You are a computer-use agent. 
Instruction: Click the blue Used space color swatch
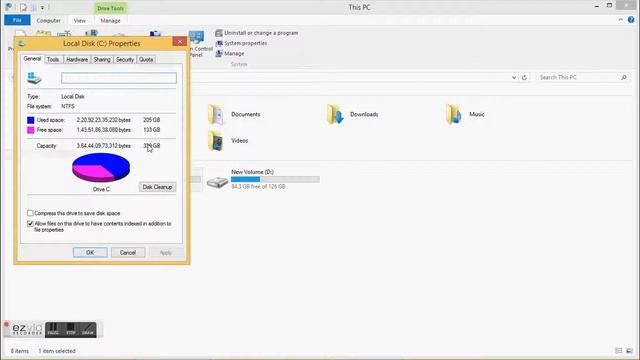tap(31, 120)
